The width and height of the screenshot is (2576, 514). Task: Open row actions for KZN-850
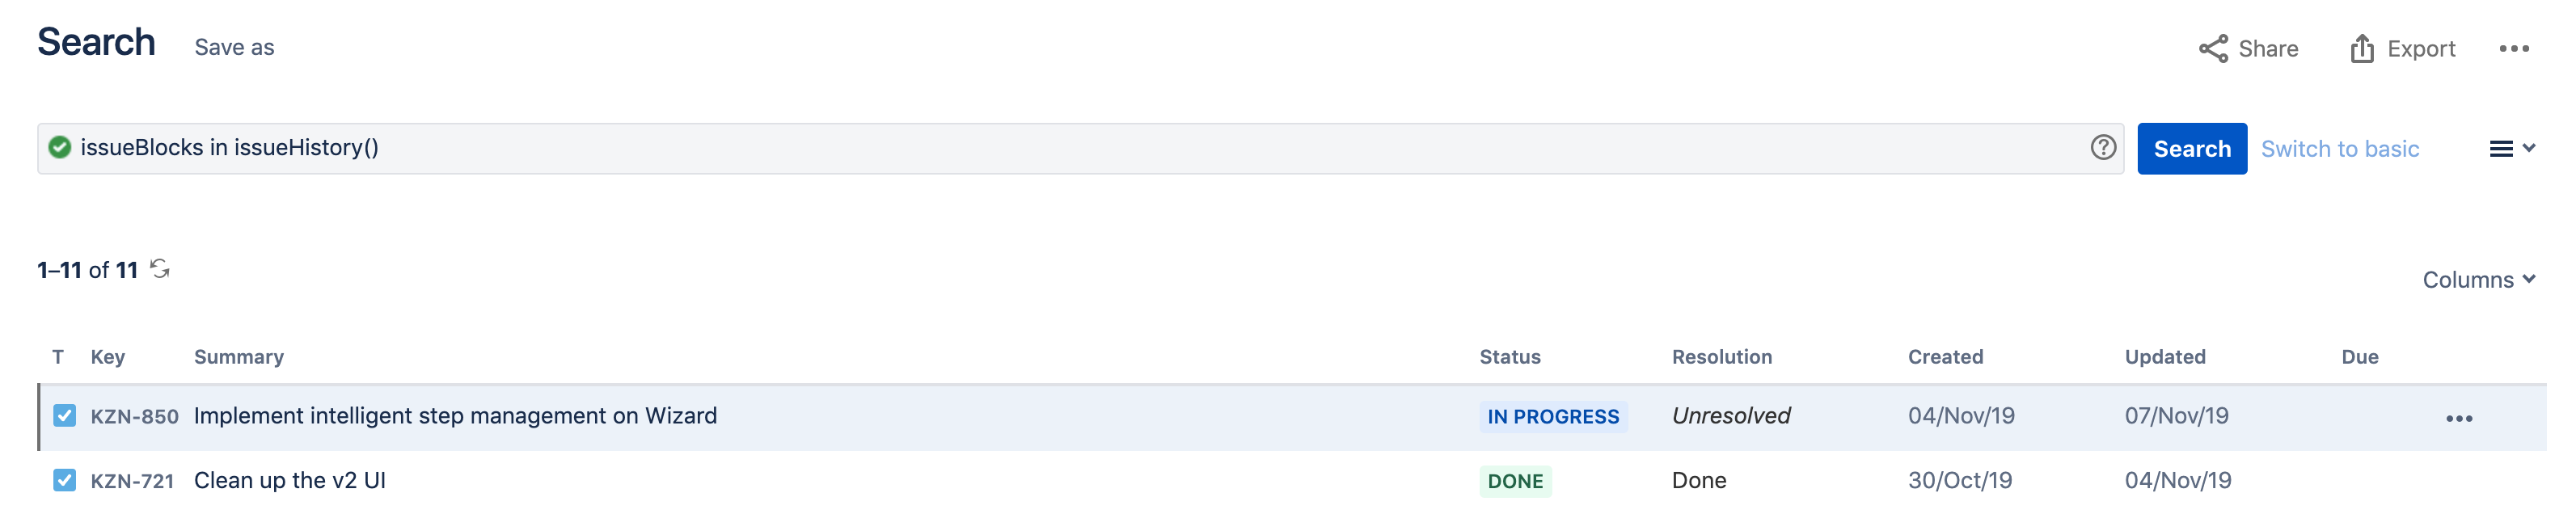(x=2462, y=416)
